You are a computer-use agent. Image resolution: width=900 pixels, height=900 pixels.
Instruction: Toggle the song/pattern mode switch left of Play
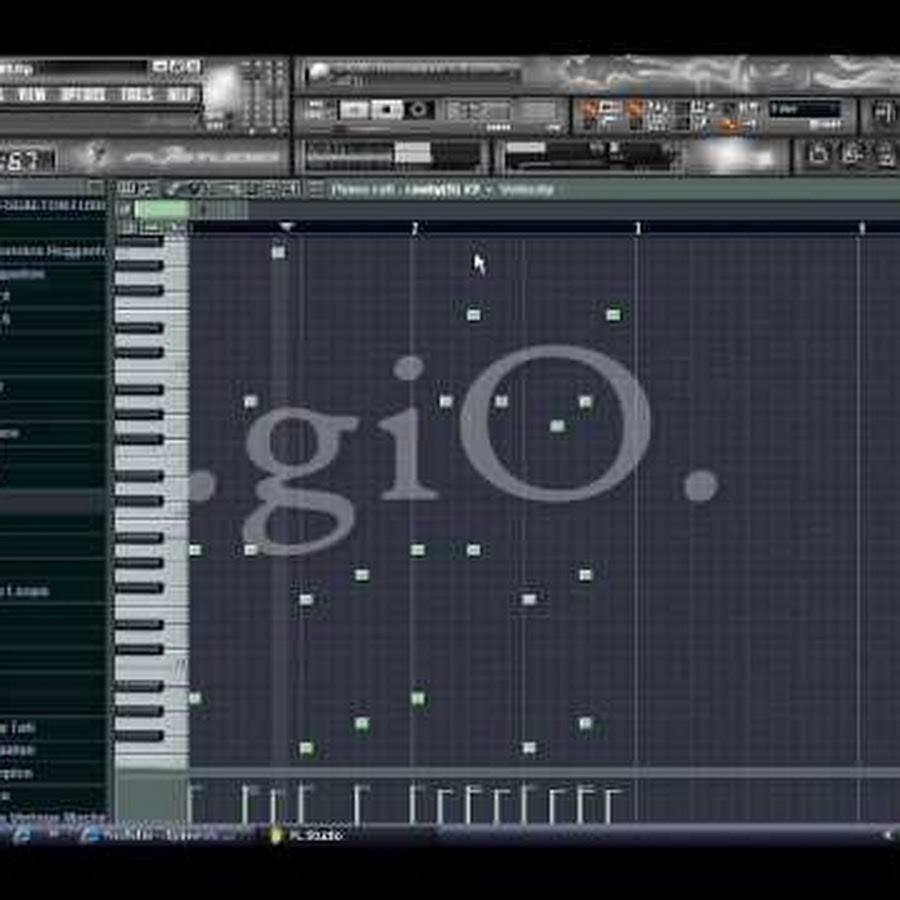click(318, 109)
